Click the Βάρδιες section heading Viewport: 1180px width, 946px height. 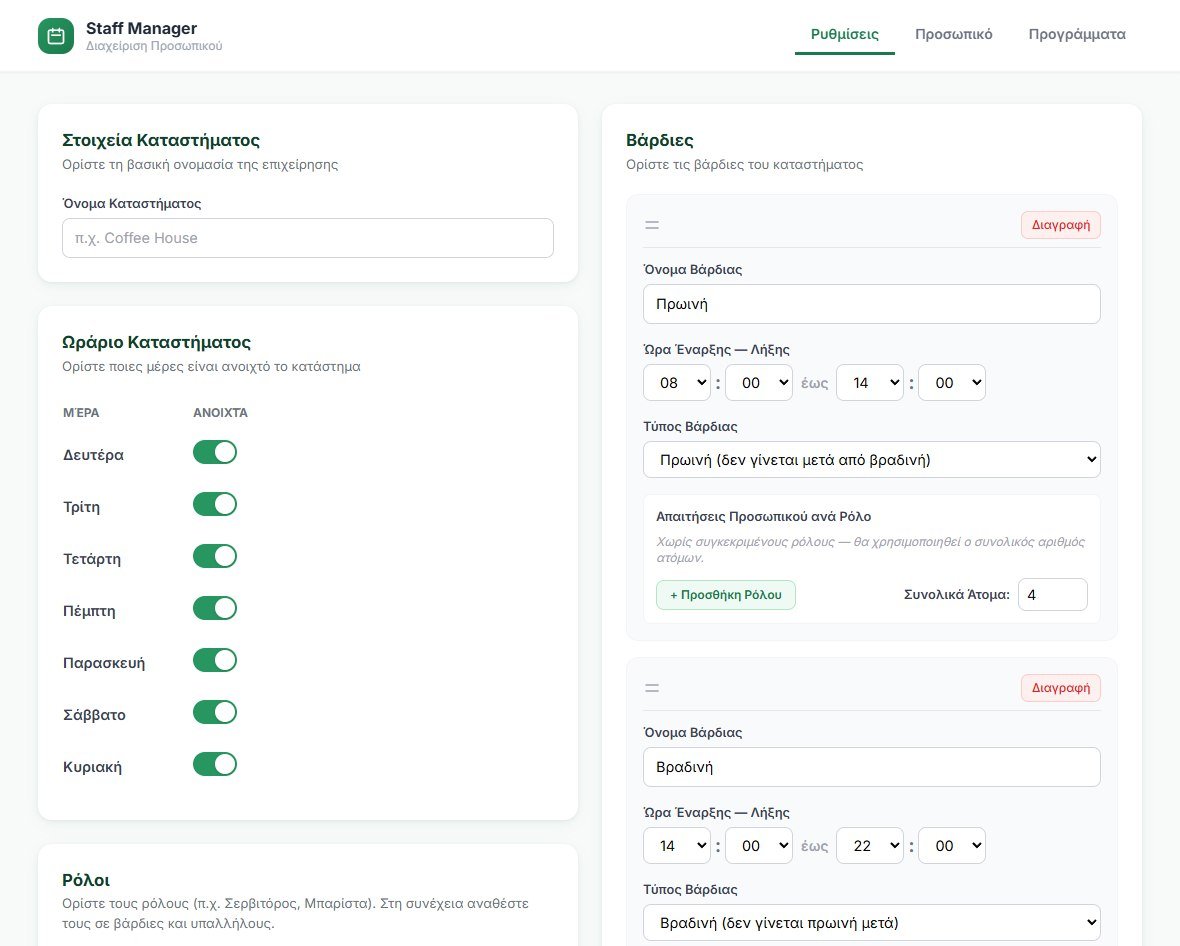660,140
